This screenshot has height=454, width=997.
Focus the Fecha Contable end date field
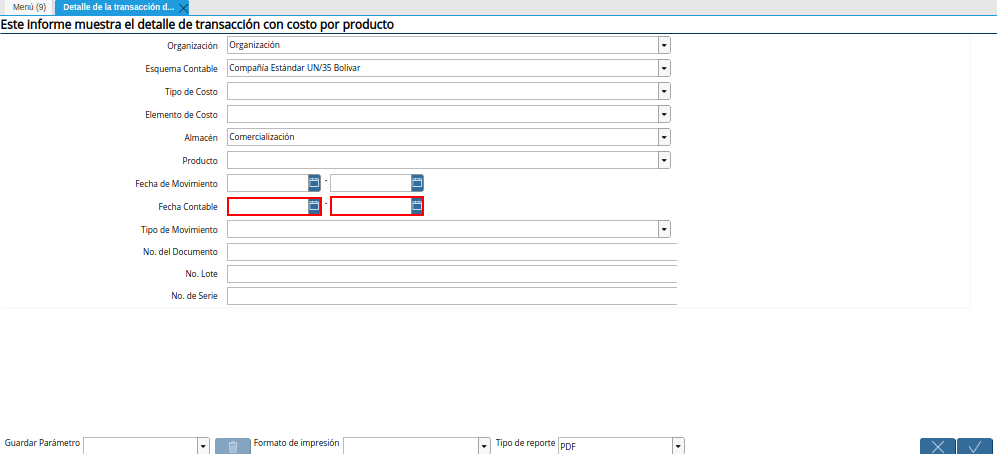pyautogui.click(x=371, y=206)
